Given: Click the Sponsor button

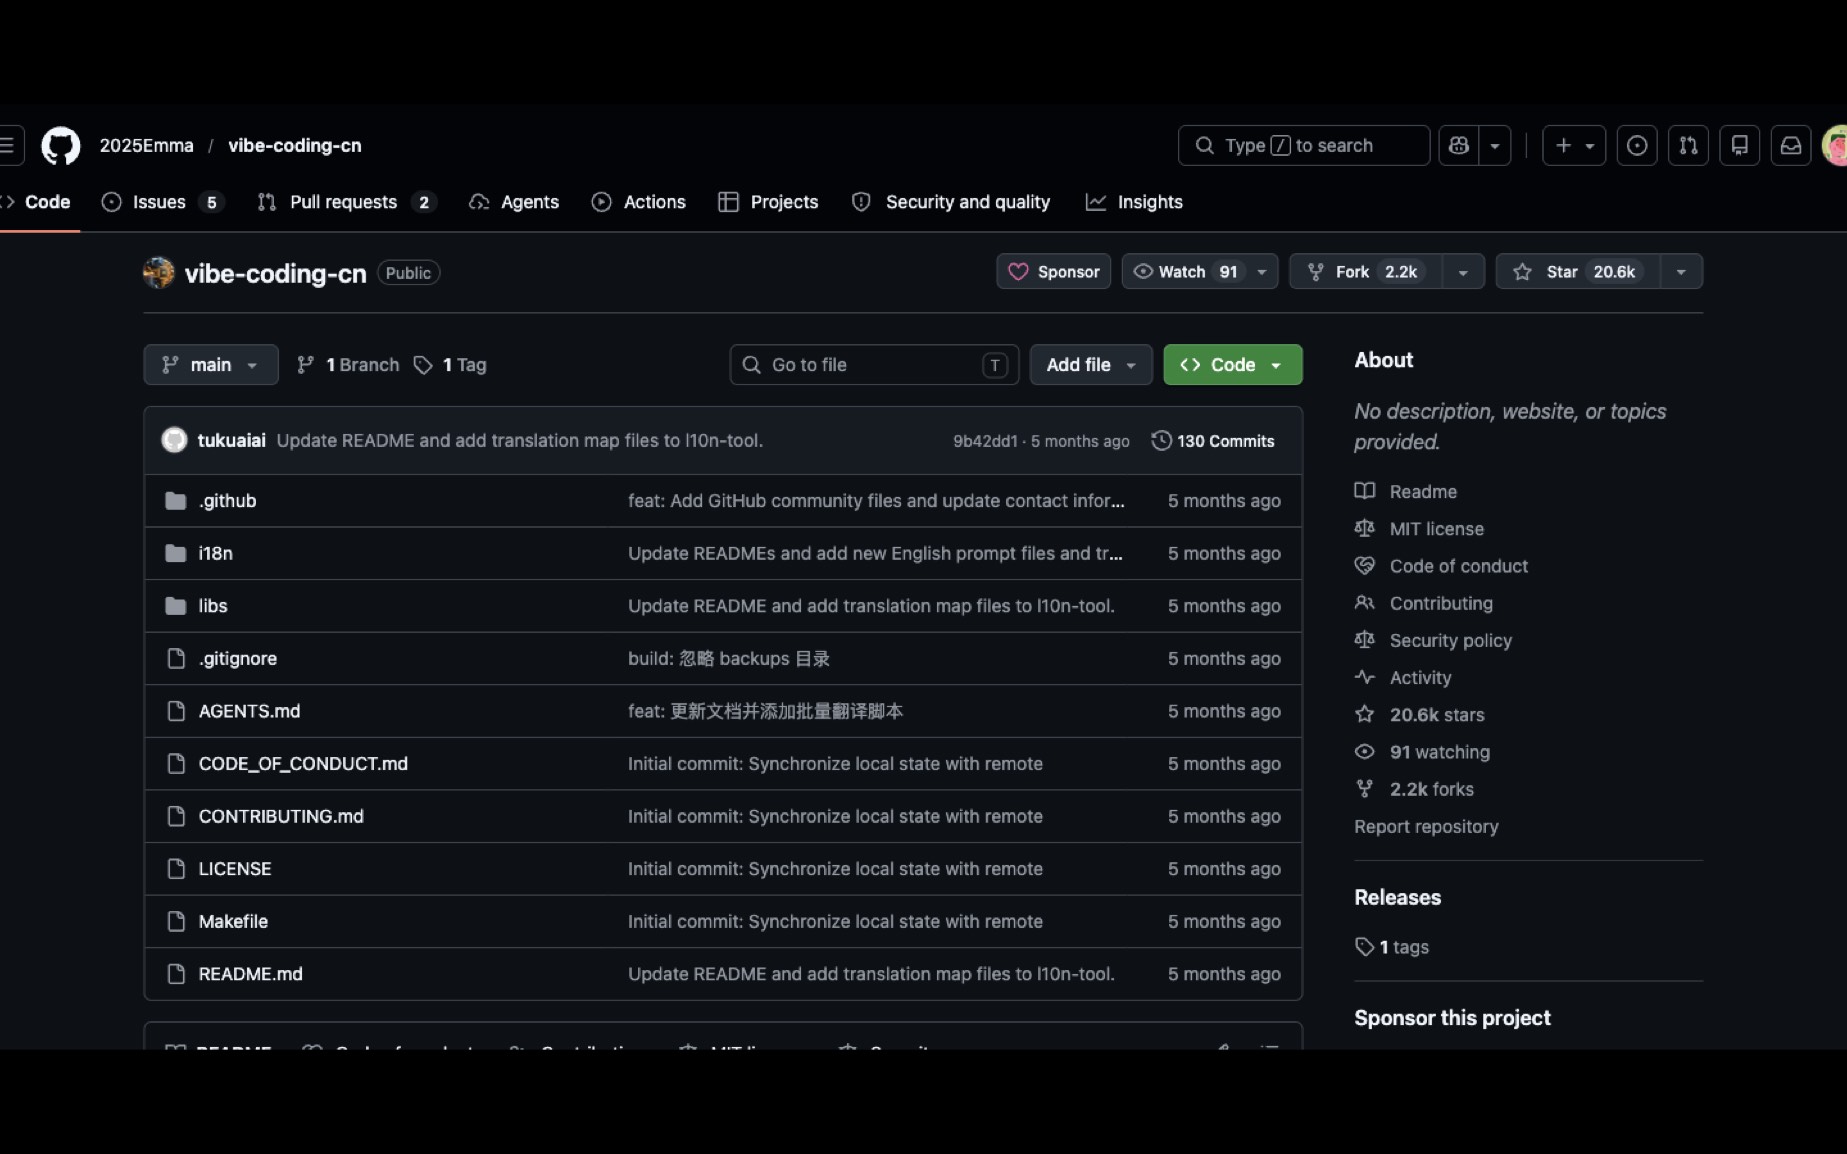Looking at the screenshot, I should pos(1054,272).
